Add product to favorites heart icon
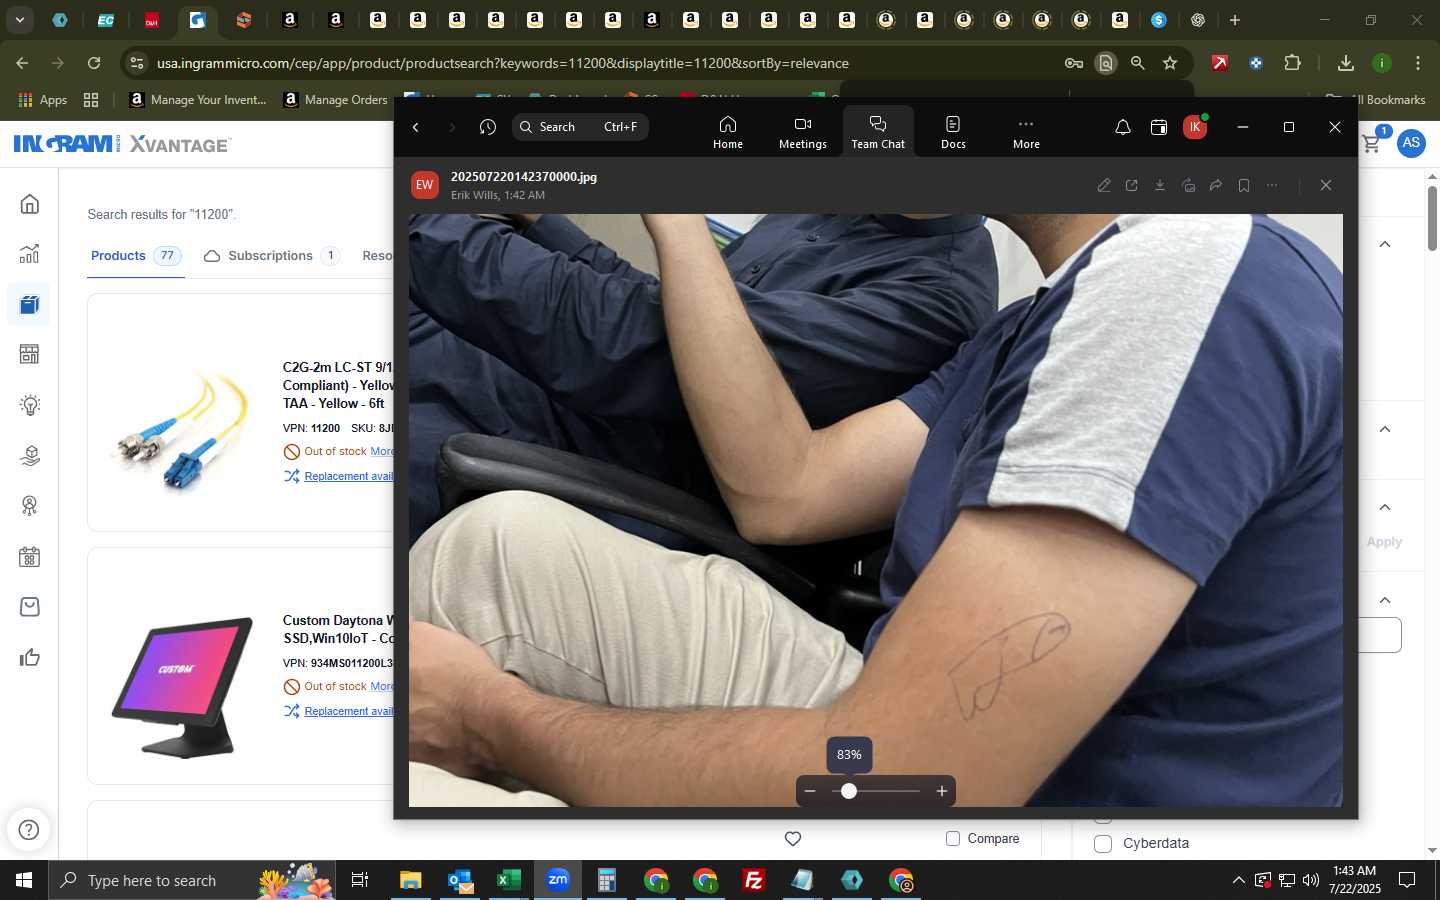1440x900 pixels. [x=793, y=839]
